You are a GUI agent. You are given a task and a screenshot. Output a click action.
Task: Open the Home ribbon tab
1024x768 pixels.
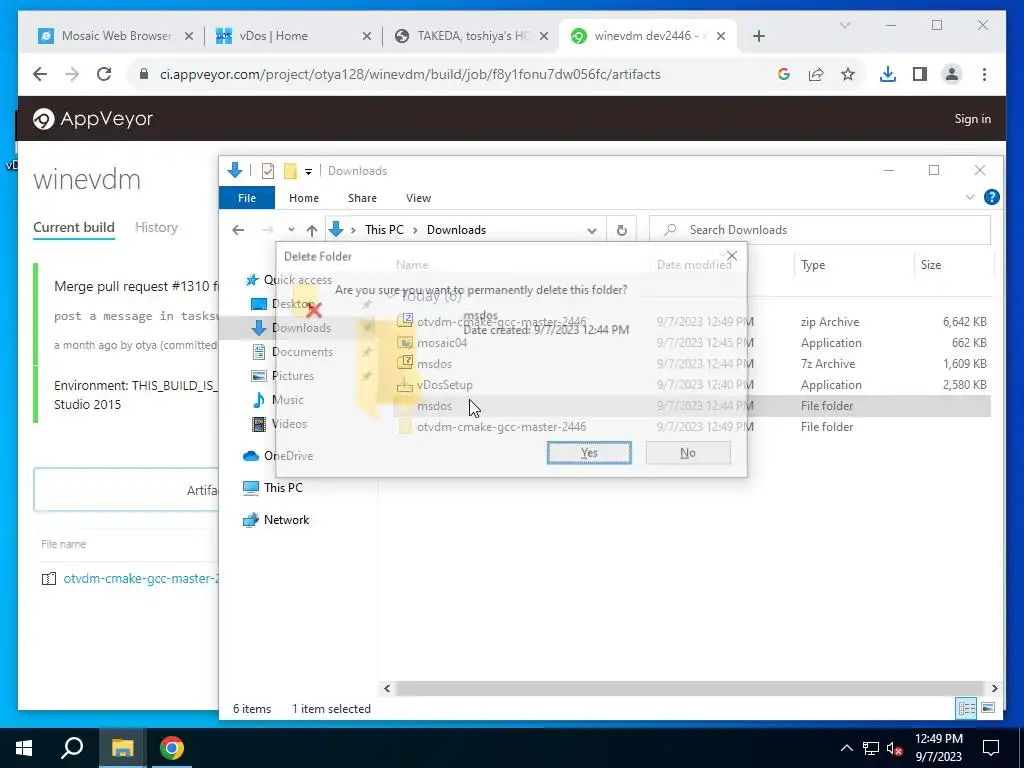(304, 198)
